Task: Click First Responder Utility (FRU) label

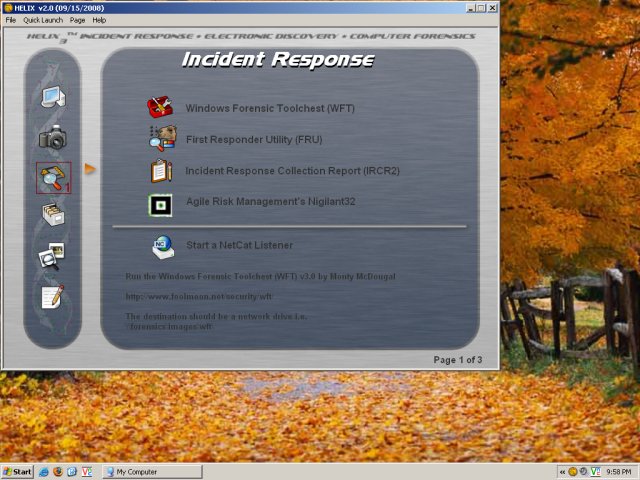Action: 254,140
